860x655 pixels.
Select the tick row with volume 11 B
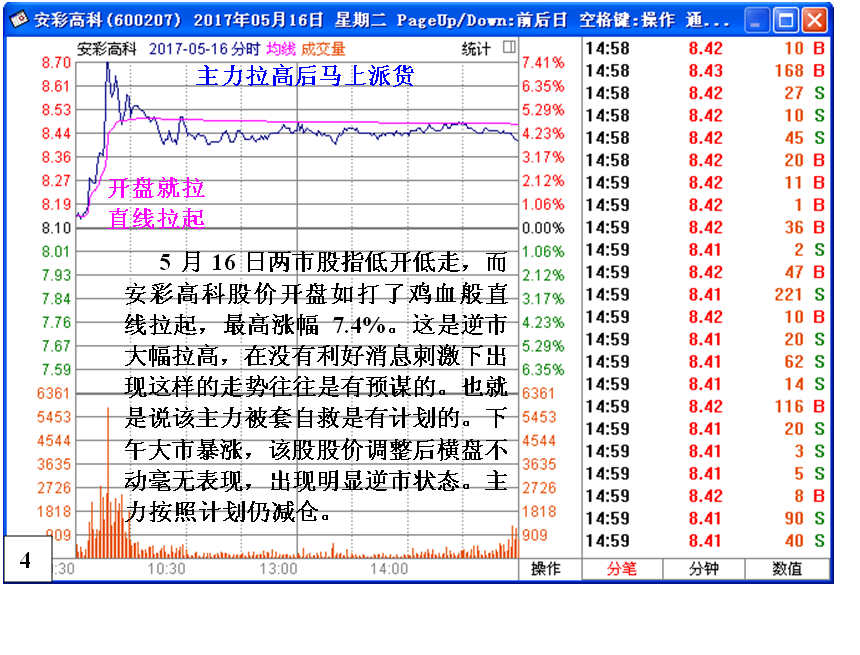[x=705, y=183]
